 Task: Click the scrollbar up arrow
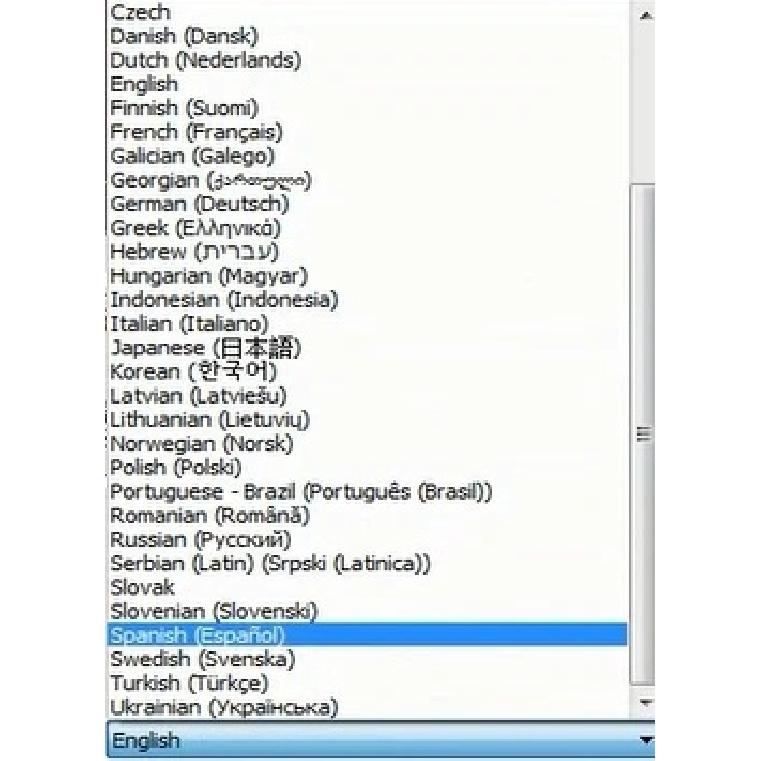[x=645, y=16]
